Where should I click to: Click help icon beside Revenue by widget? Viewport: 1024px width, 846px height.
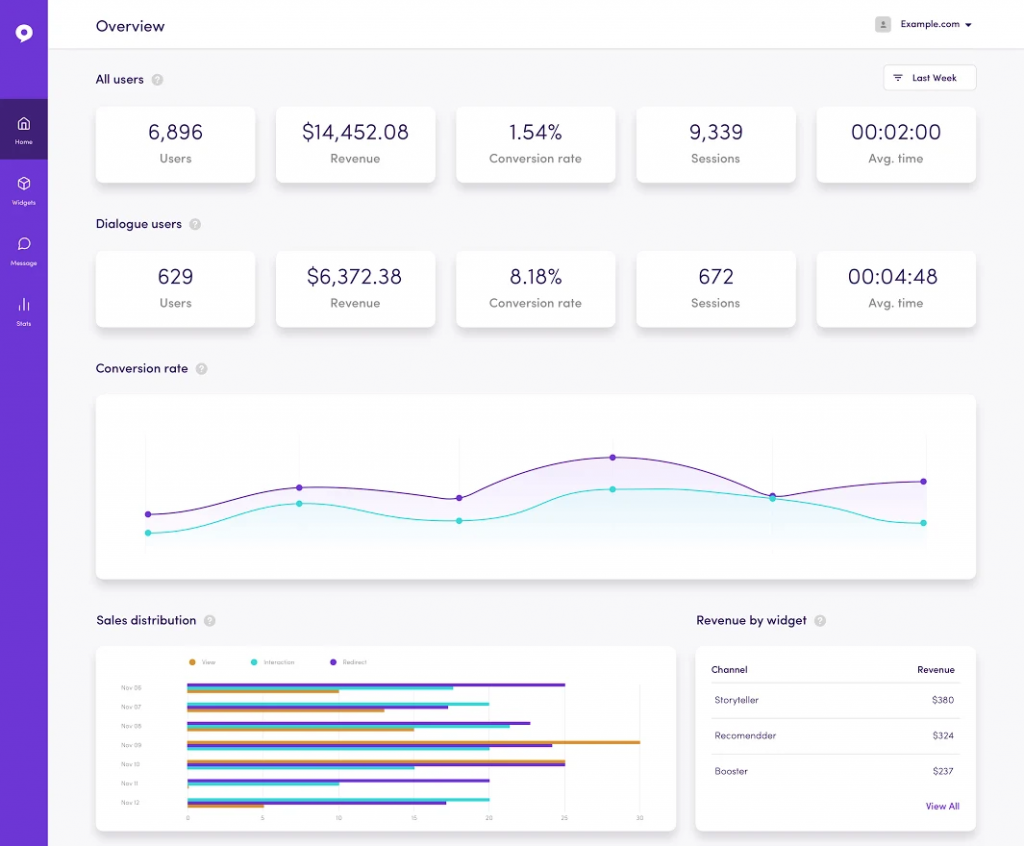(x=820, y=621)
